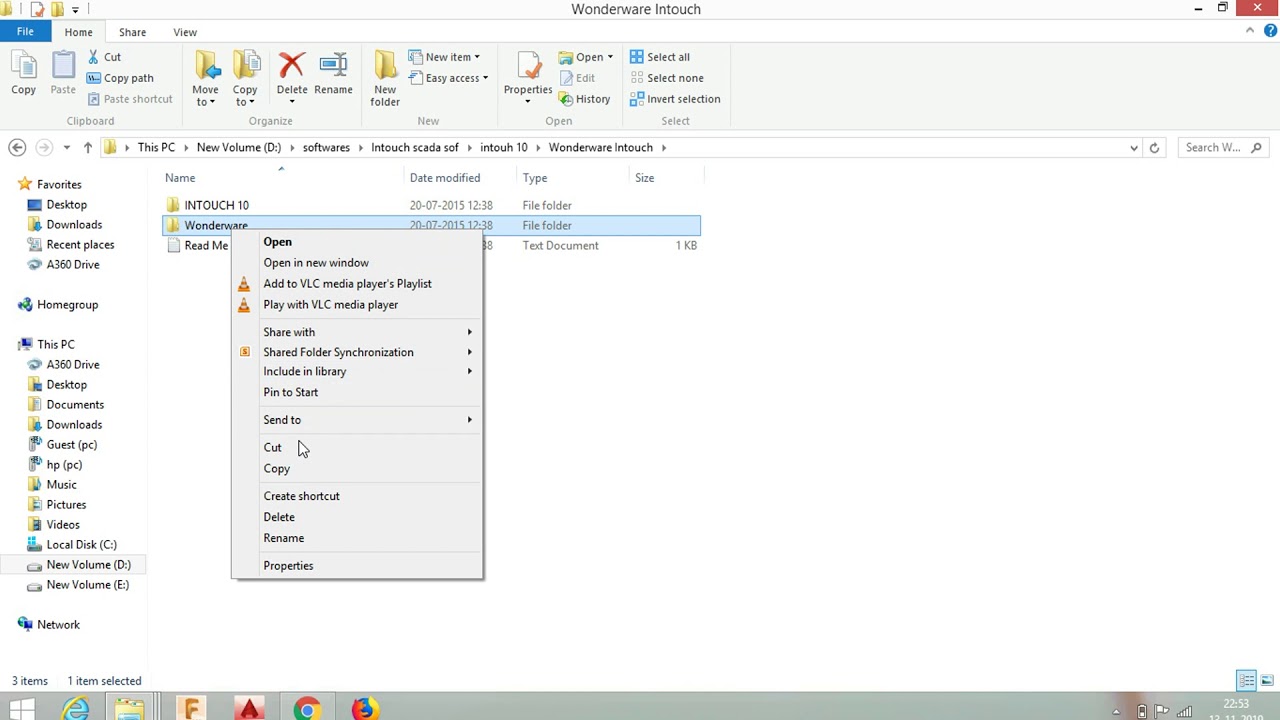Switch to the View ribbon tab

pos(185,32)
